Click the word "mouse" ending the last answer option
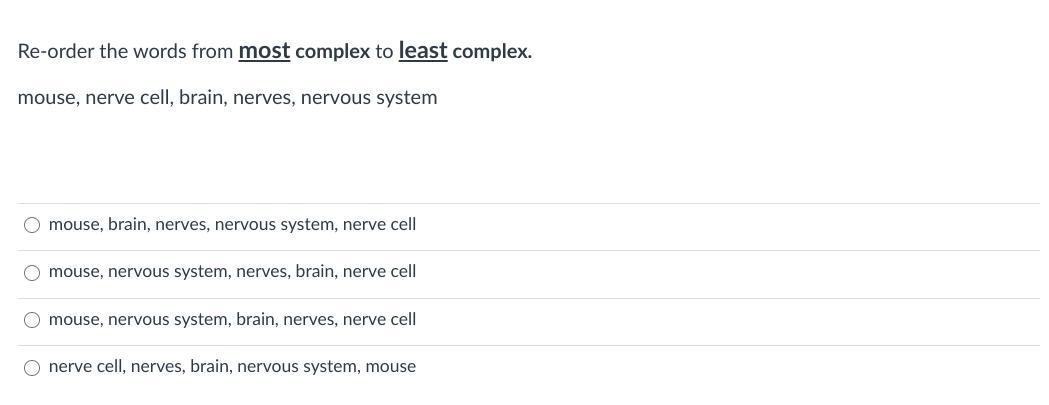 (x=390, y=367)
